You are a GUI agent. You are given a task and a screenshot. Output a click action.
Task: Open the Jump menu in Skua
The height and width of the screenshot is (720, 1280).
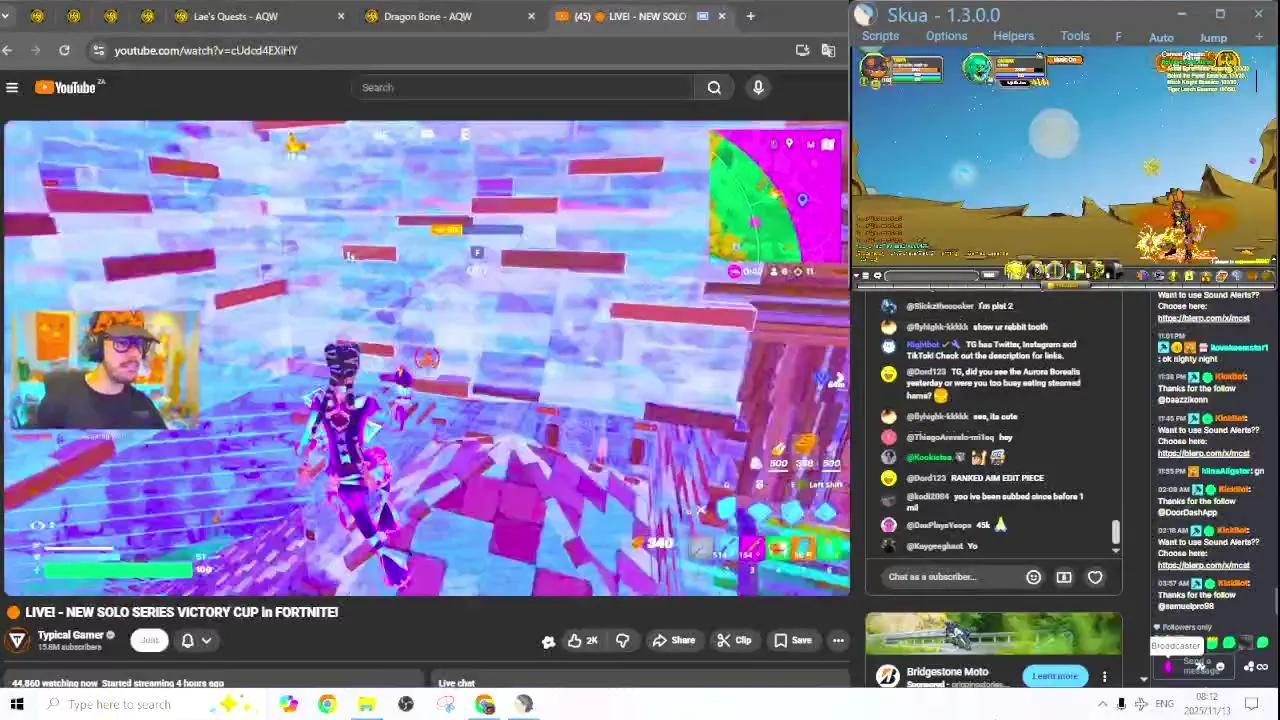point(1213,38)
